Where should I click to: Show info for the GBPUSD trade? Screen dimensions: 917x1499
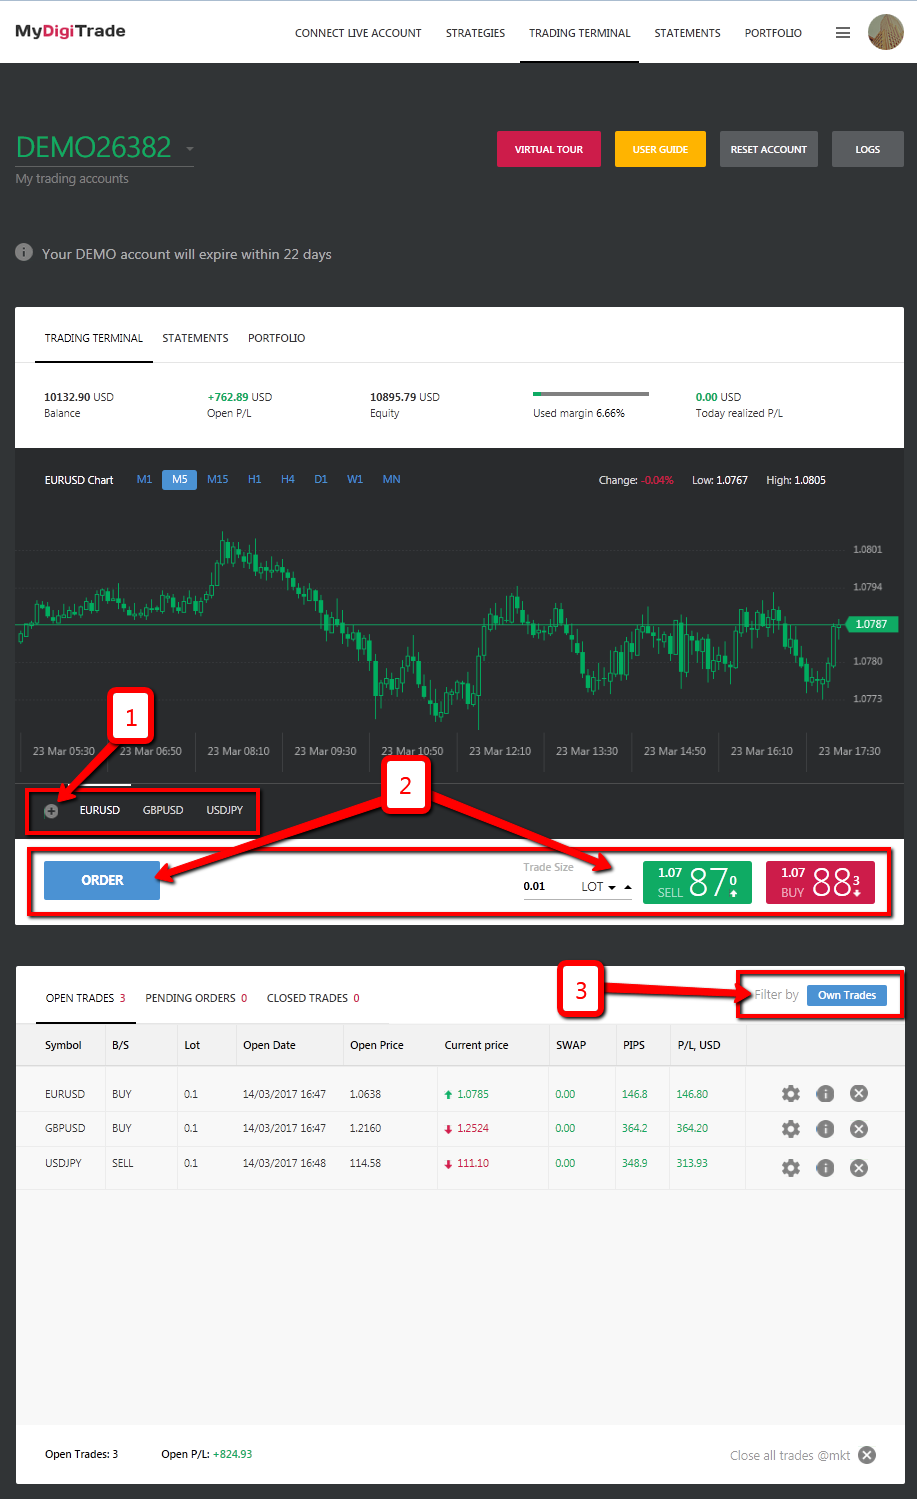click(x=825, y=1129)
